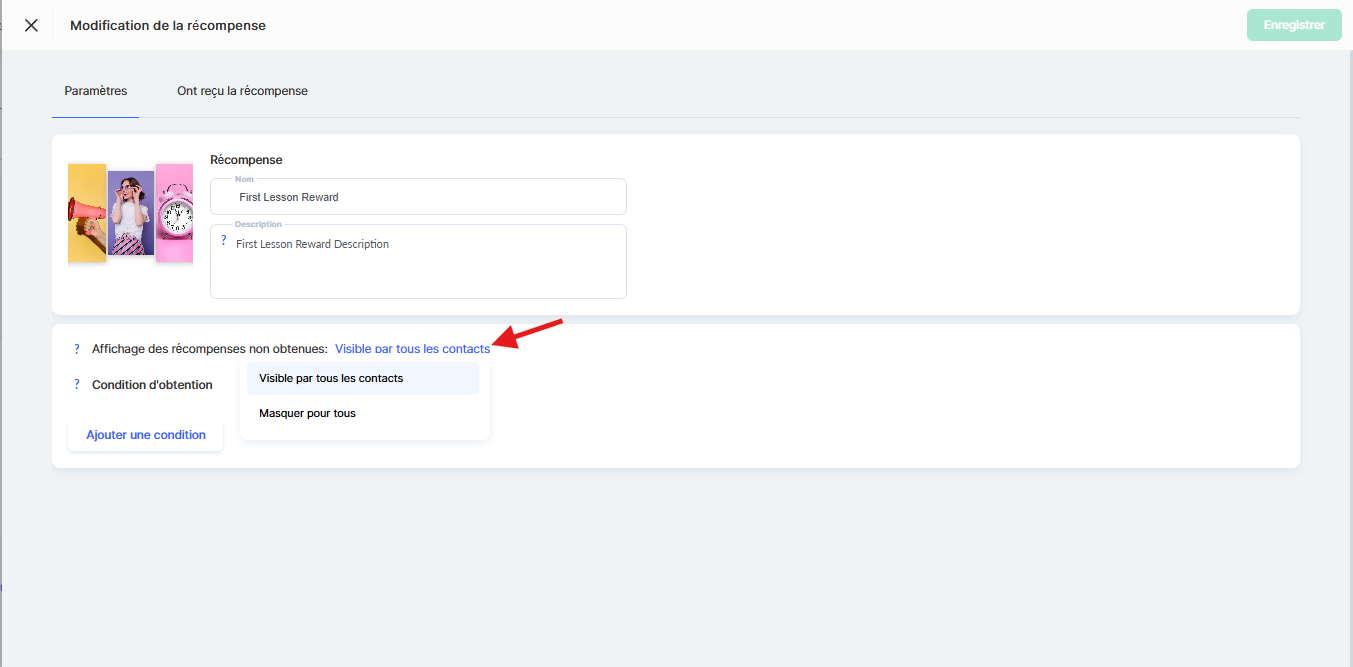Open the Ont reçu la récompense tab
The width and height of the screenshot is (1353, 667).
(242, 91)
